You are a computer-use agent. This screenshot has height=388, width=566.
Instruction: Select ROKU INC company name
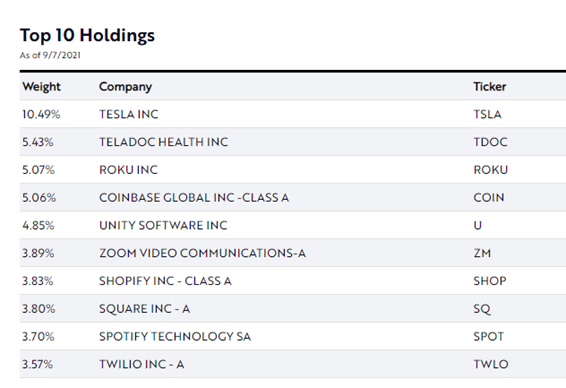click(x=128, y=170)
